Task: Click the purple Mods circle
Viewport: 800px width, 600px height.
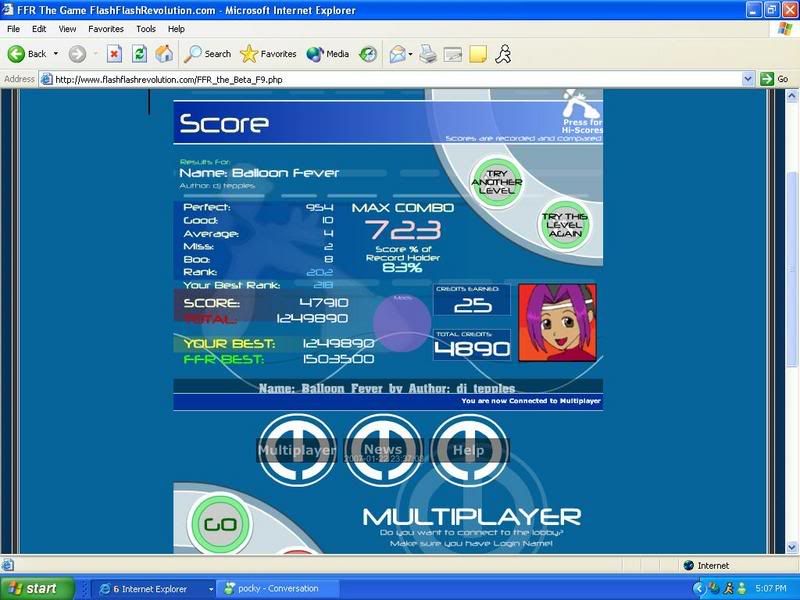Action: tap(402, 322)
